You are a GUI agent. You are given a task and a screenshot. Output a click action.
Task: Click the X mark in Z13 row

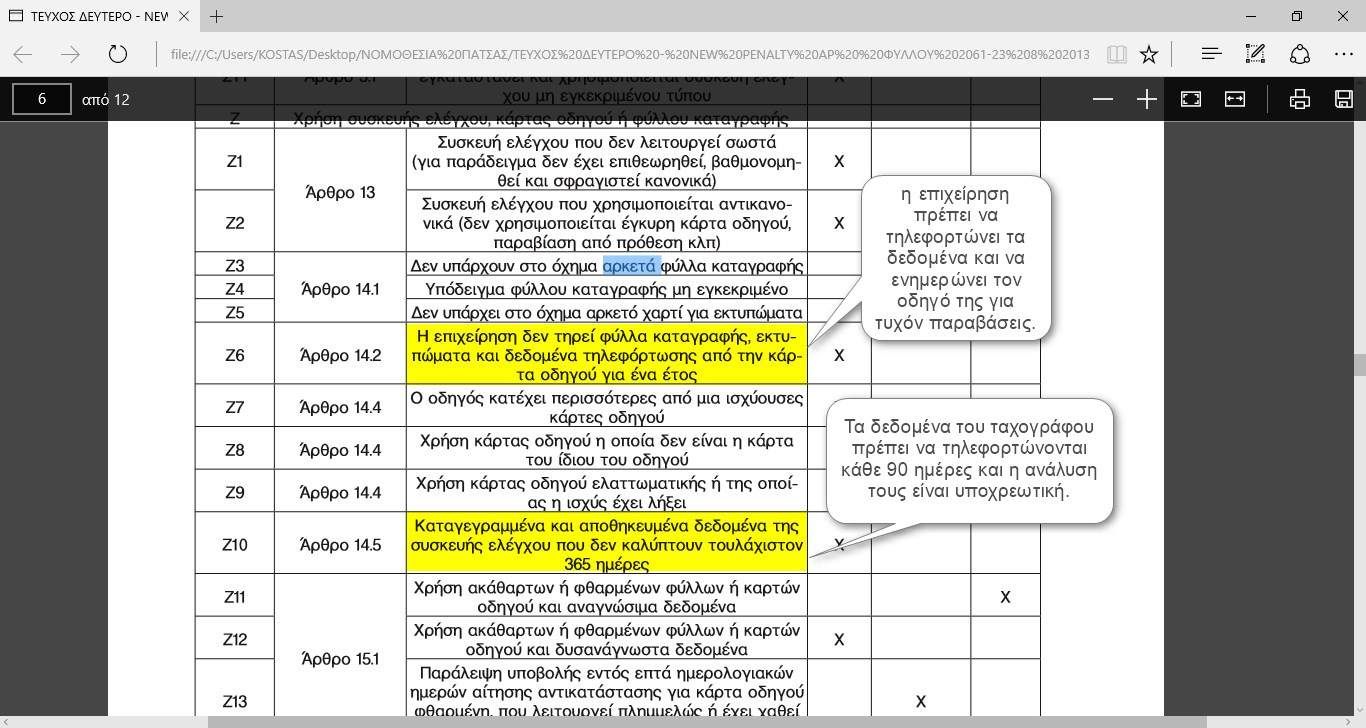(x=920, y=701)
